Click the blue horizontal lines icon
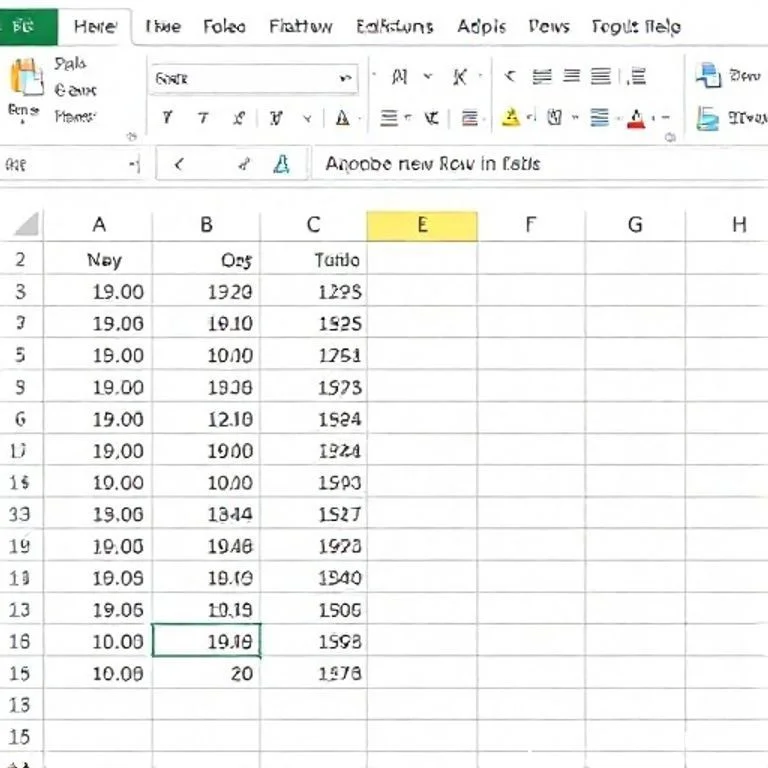Image resolution: width=768 pixels, height=768 pixels. click(x=600, y=117)
